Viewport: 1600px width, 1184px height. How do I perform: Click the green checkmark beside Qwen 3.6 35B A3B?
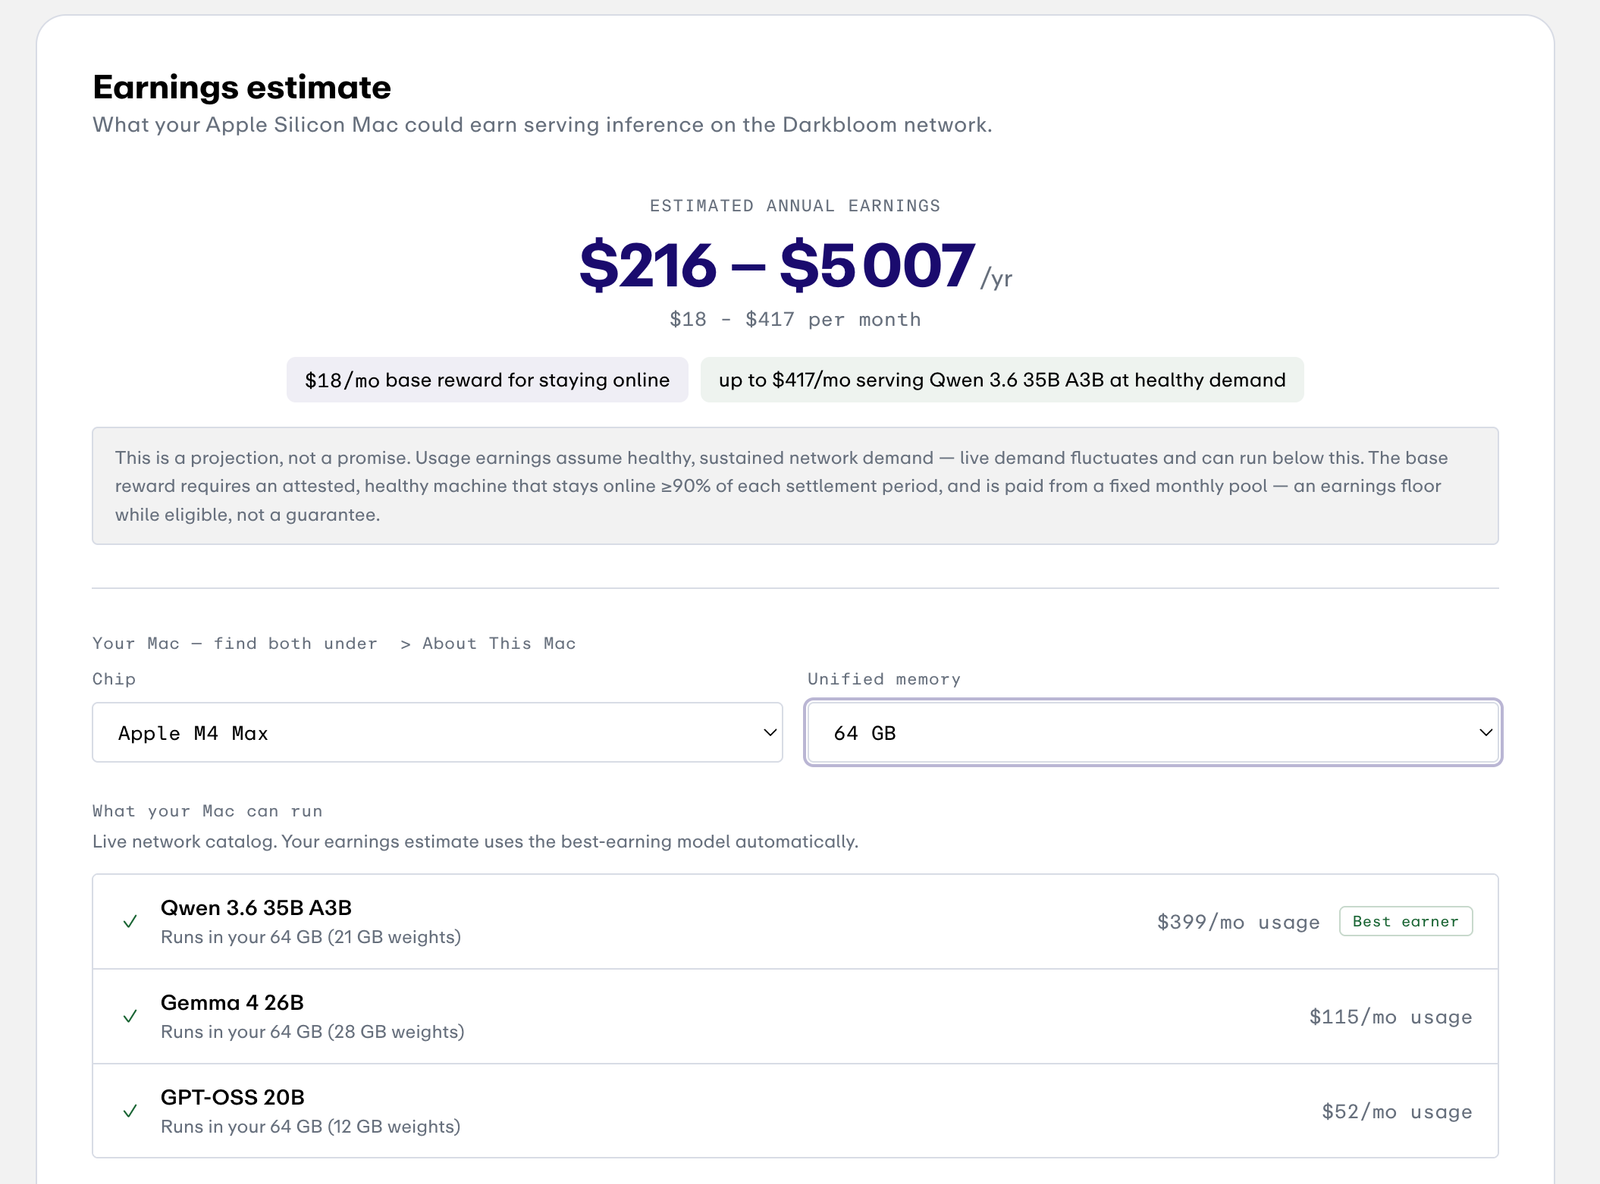click(x=130, y=921)
